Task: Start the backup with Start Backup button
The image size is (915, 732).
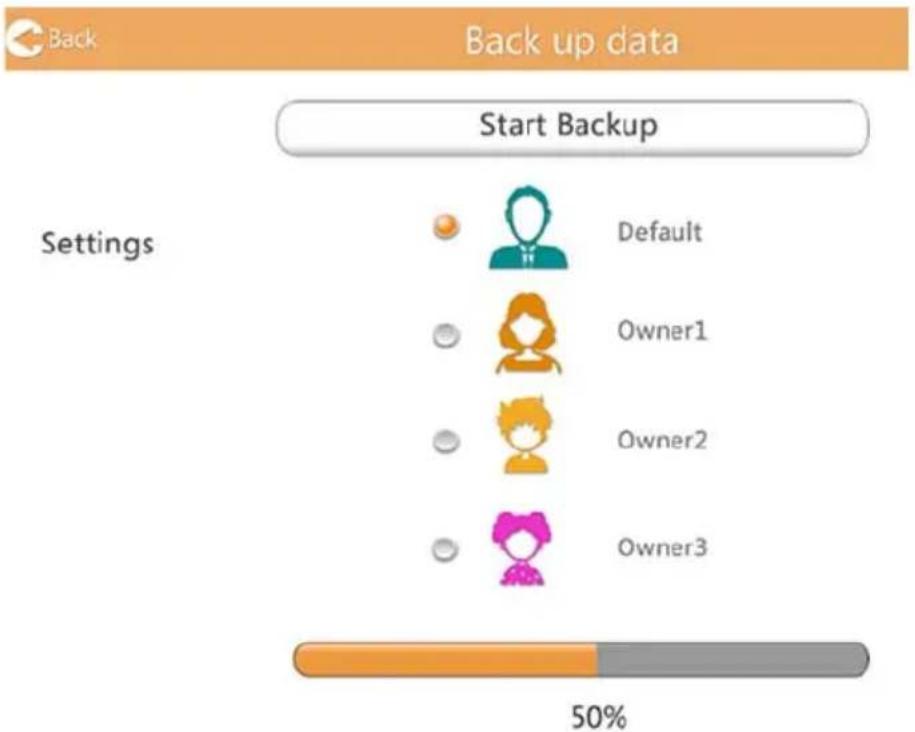Action: click(x=572, y=128)
